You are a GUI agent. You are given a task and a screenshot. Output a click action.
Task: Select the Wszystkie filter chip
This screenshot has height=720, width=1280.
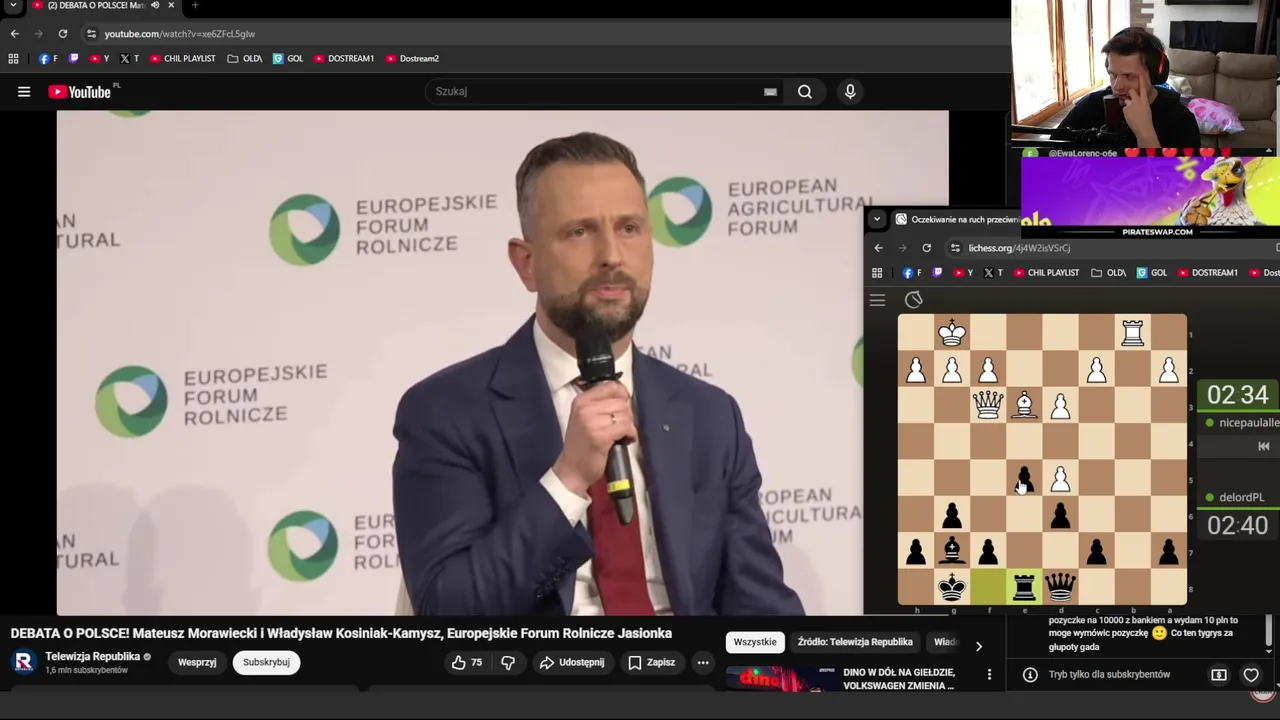755,642
